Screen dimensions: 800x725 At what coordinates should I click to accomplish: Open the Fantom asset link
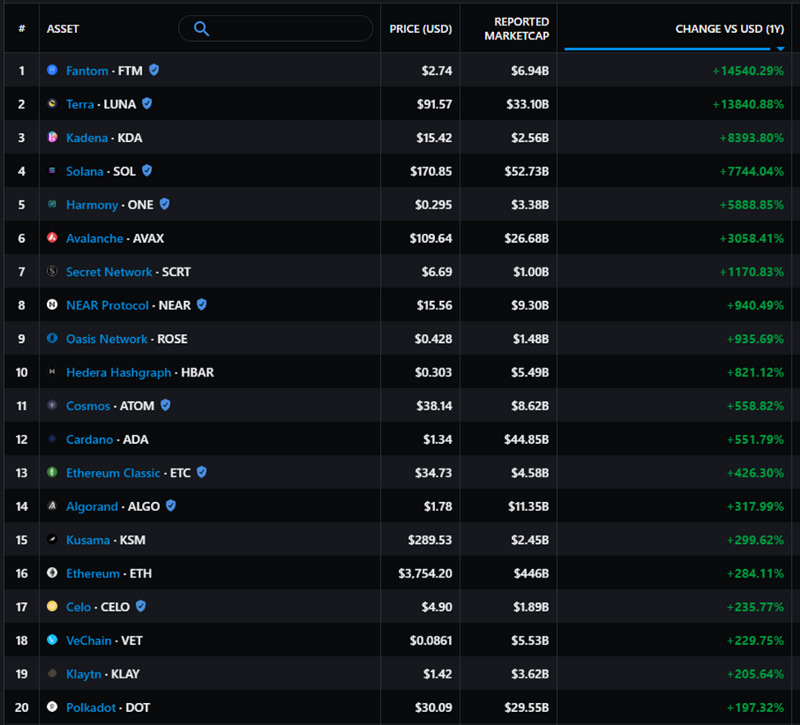[87, 70]
